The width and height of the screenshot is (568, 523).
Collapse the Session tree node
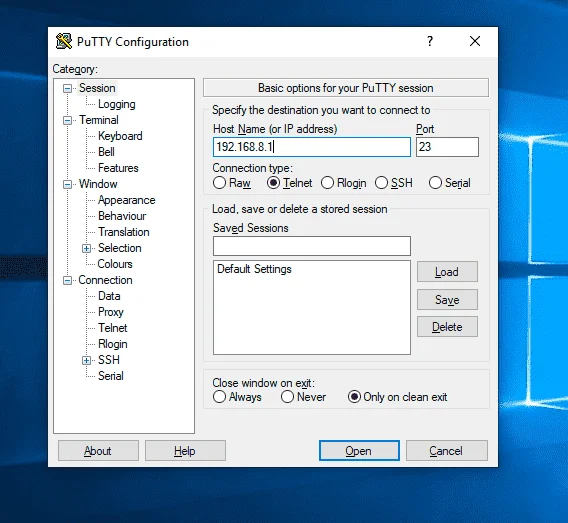point(67,88)
